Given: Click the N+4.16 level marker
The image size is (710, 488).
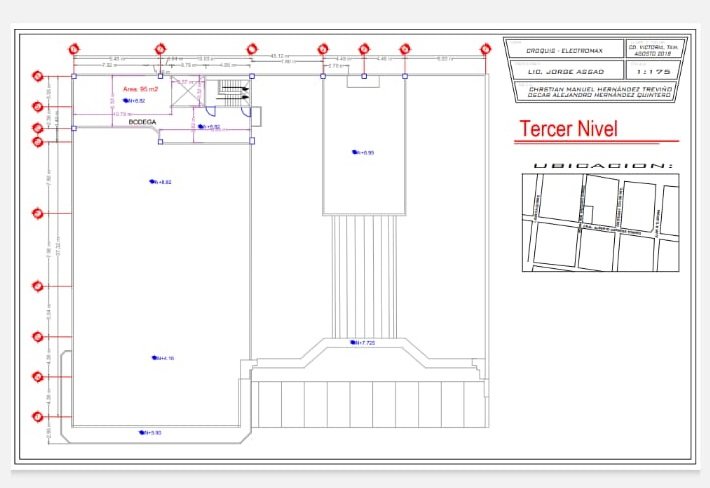Looking at the screenshot, I should click(162, 357).
